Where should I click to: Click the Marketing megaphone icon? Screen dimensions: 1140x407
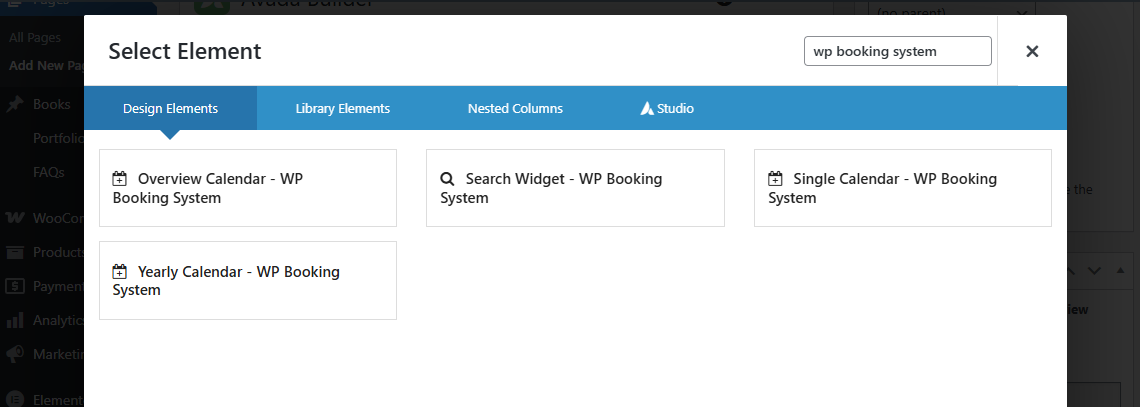[x=15, y=354]
